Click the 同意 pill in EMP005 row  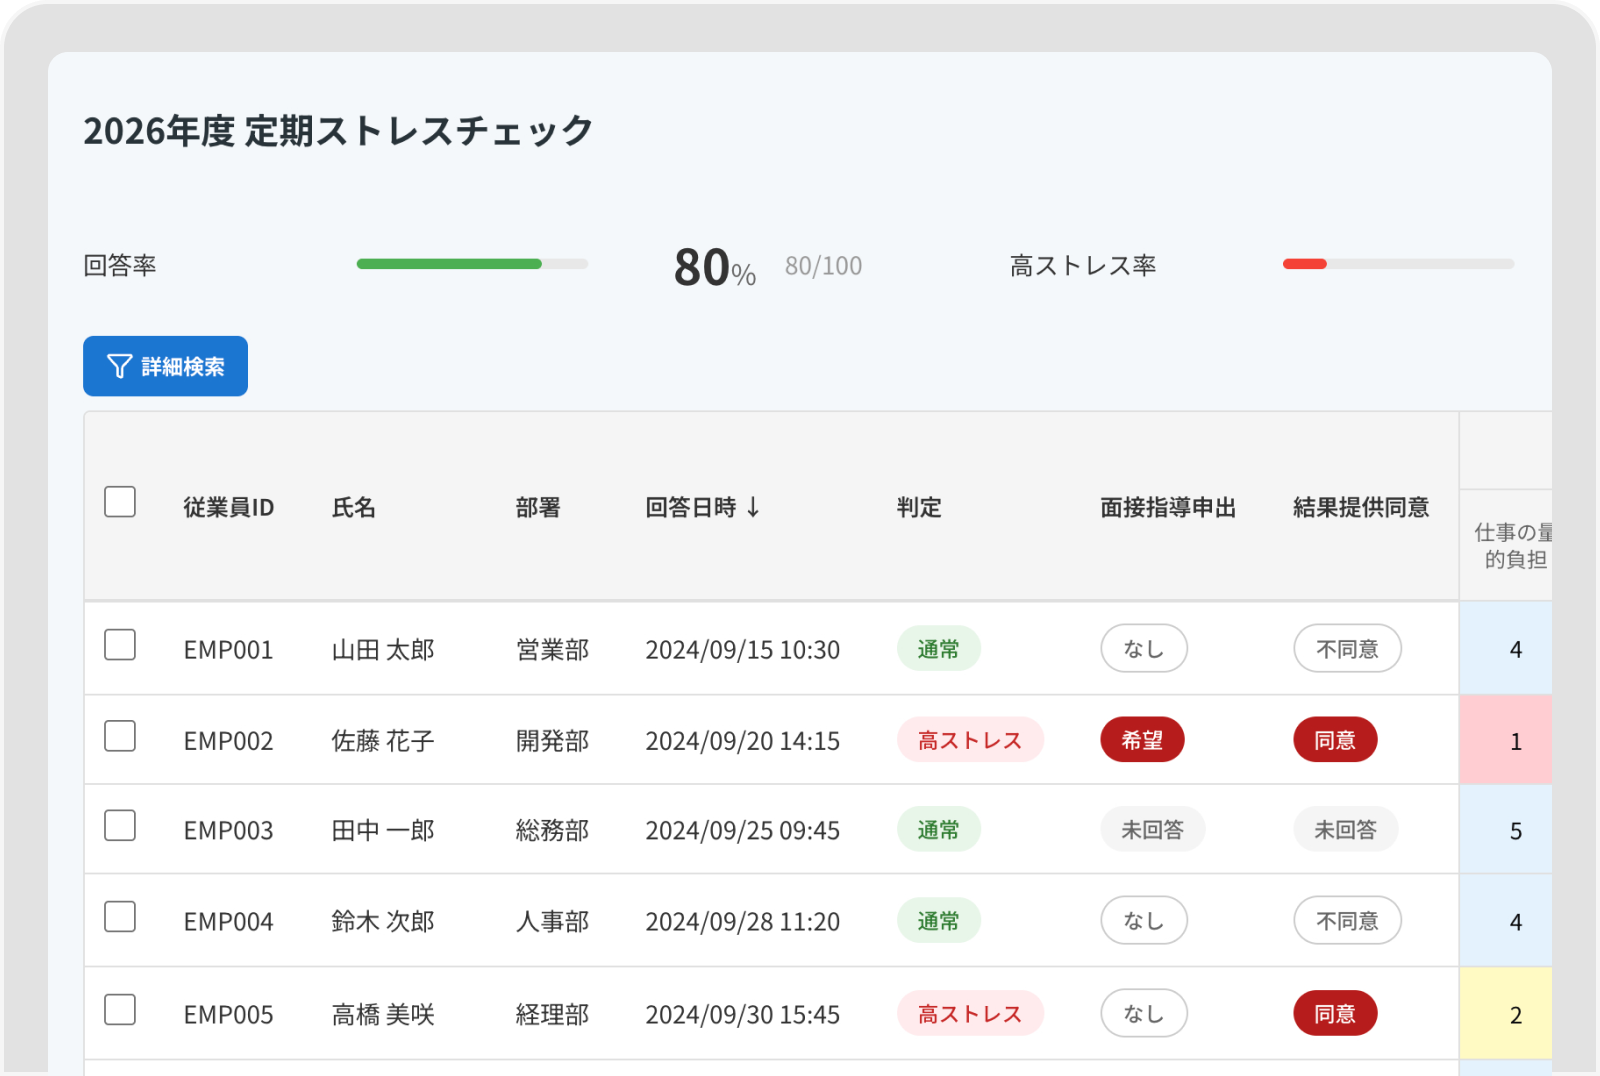(x=1335, y=1014)
